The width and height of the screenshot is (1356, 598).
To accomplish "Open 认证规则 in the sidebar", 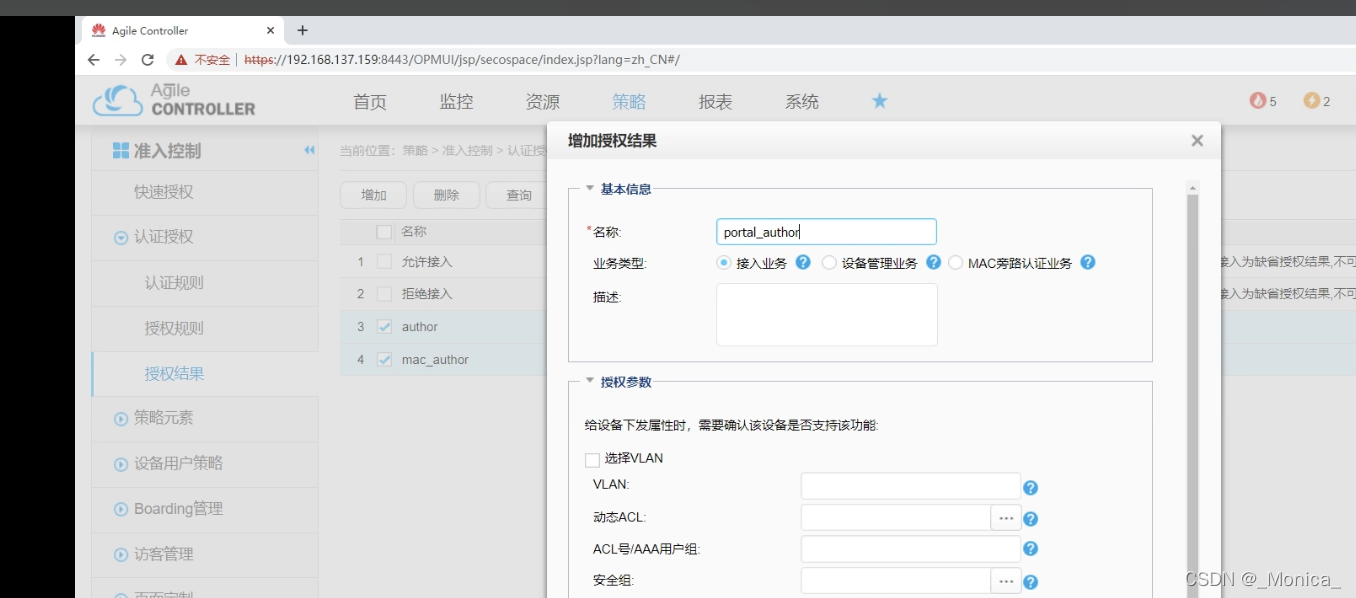I will click(x=174, y=283).
